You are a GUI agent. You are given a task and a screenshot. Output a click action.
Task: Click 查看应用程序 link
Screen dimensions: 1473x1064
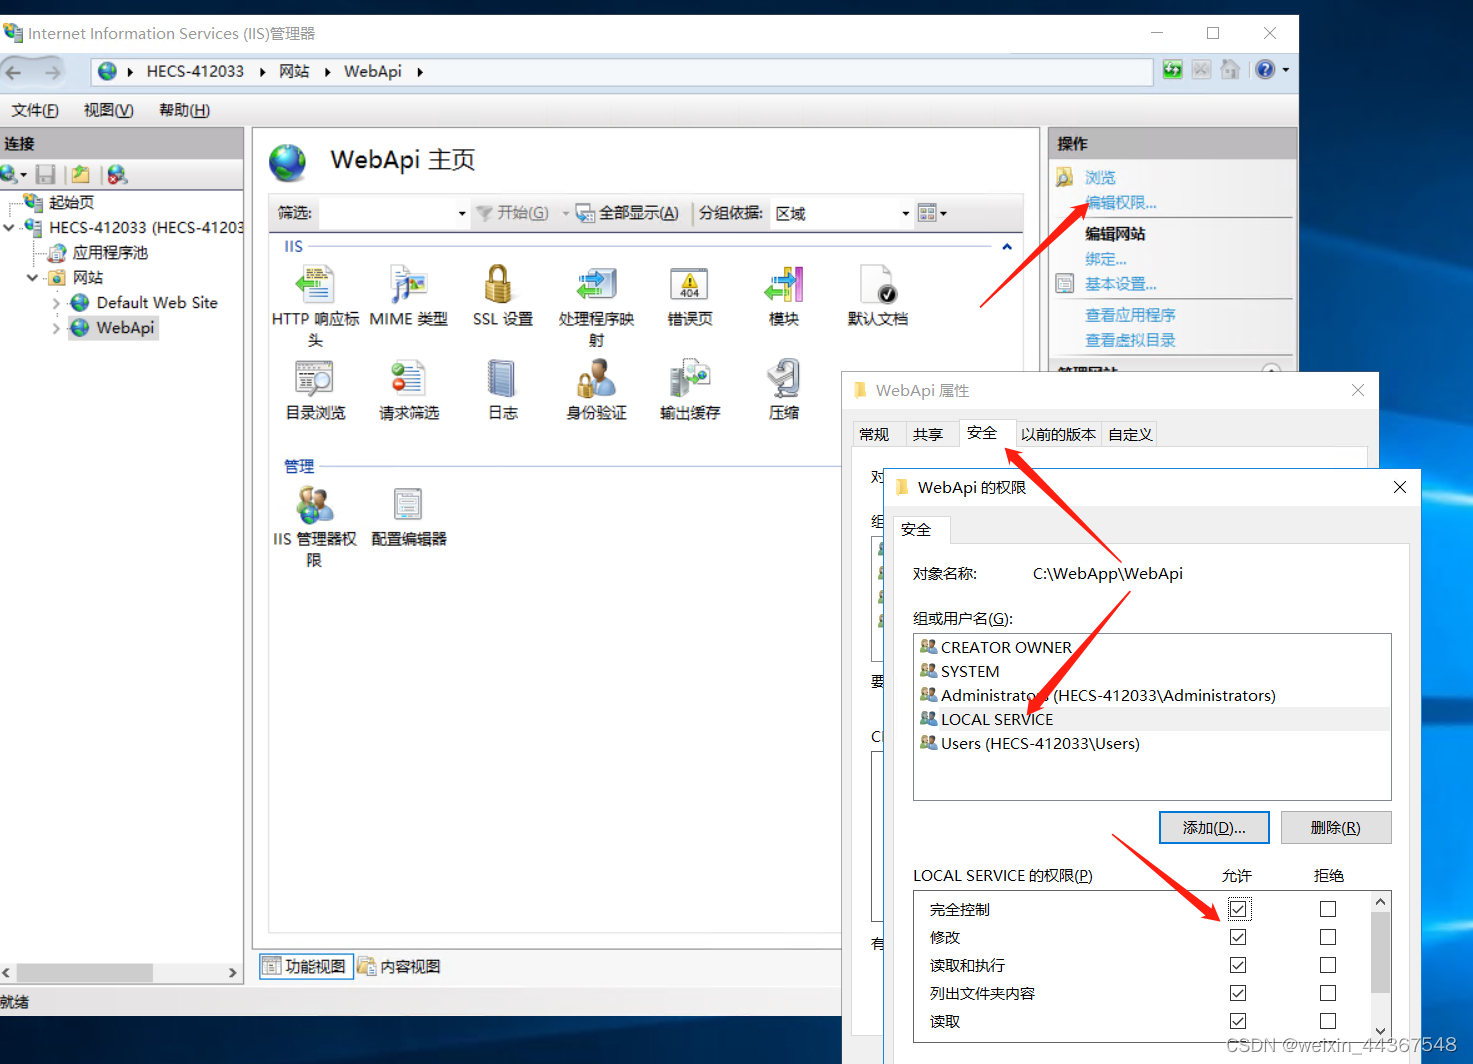(1130, 315)
